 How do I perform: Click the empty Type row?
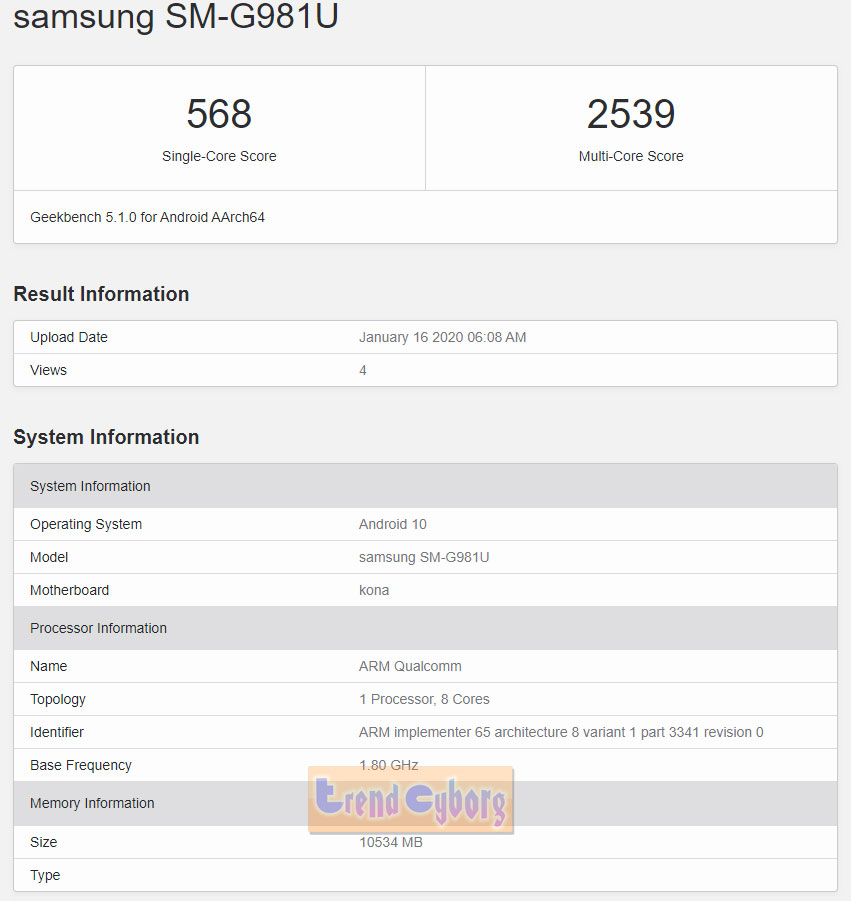pyautogui.click(x=425, y=875)
